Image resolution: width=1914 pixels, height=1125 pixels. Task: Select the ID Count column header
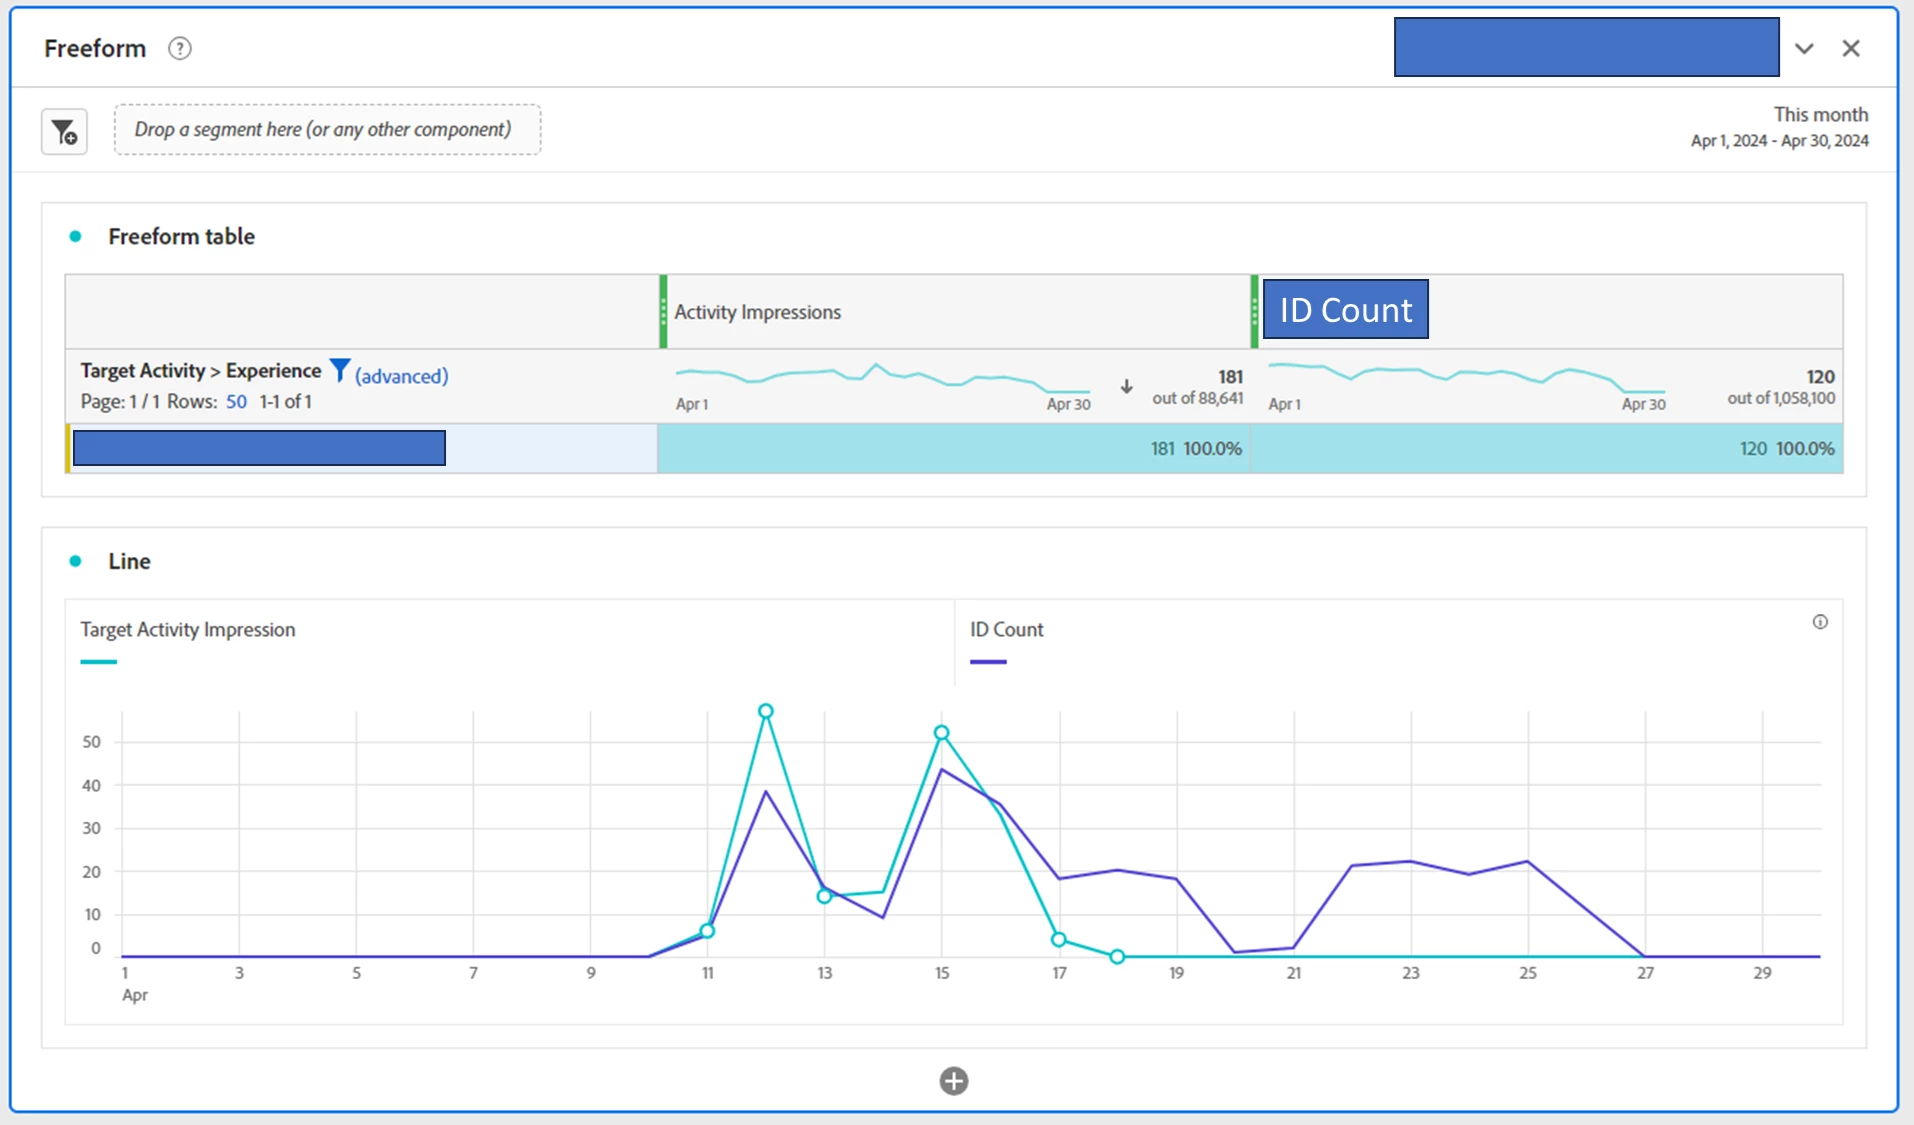(x=1345, y=309)
